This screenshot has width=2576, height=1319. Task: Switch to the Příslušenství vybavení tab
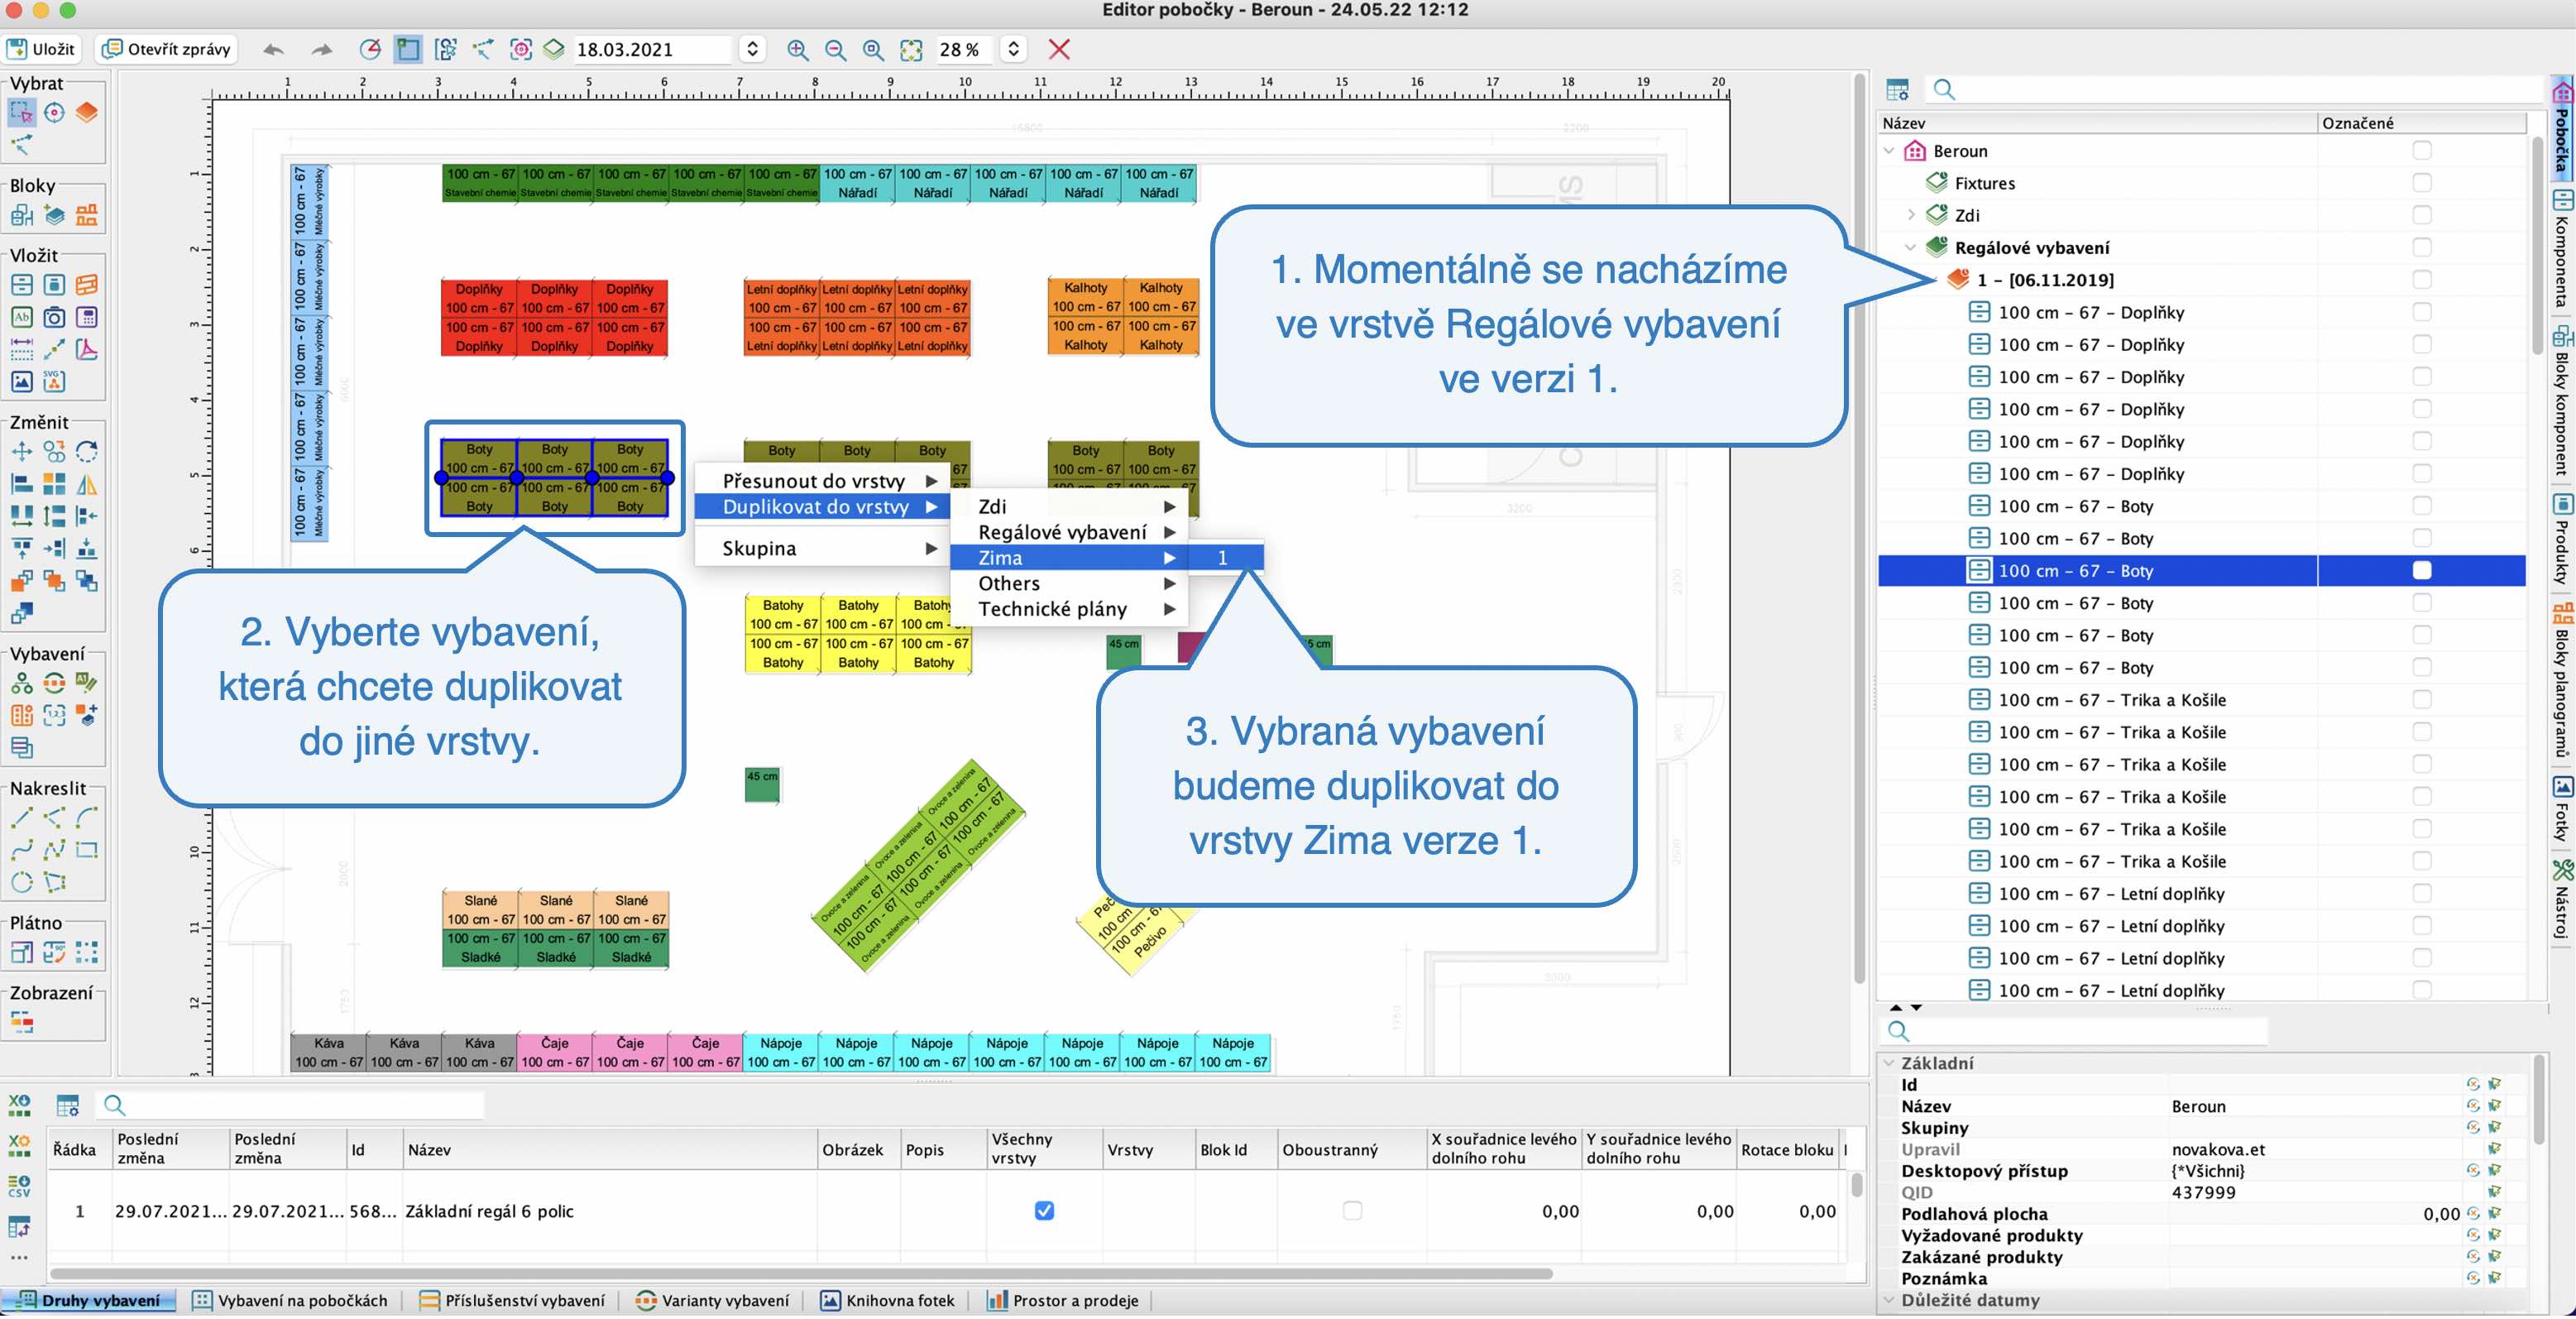(x=512, y=1300)
